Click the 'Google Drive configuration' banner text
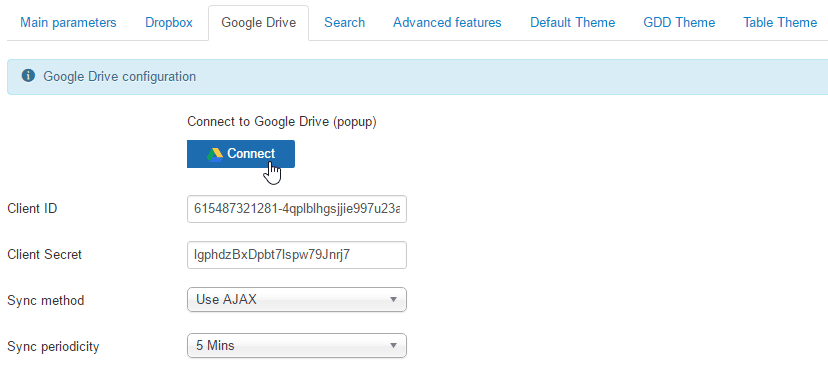Viewport: 828px width, 366px height. click(119, 77)
